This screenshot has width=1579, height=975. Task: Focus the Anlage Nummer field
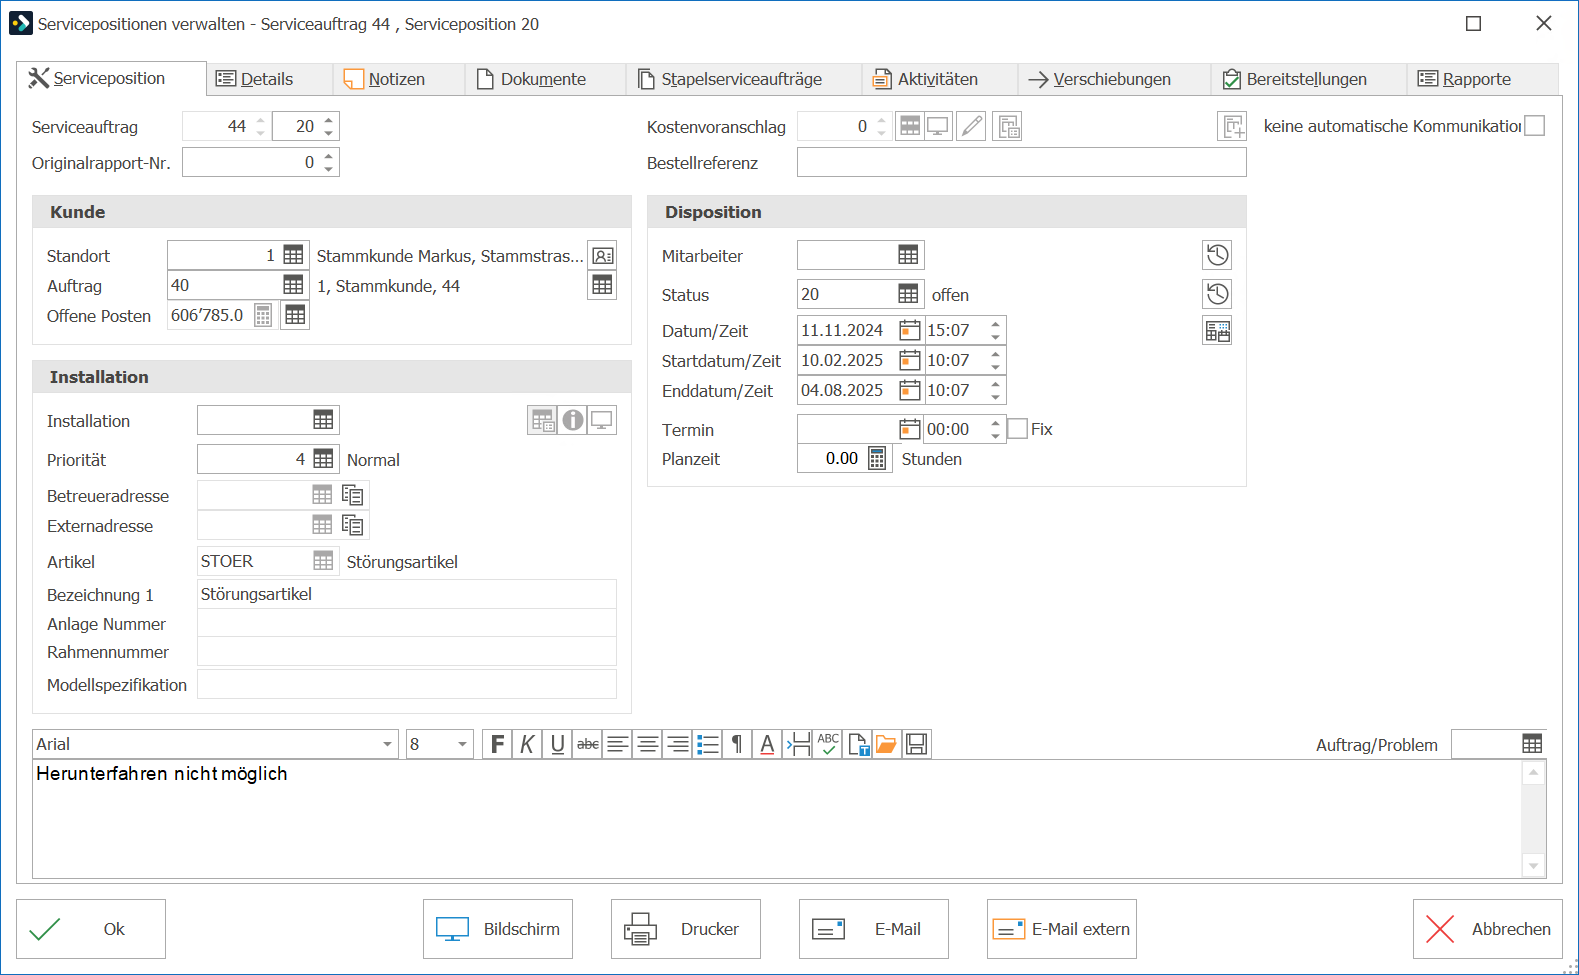pos(407,623)
